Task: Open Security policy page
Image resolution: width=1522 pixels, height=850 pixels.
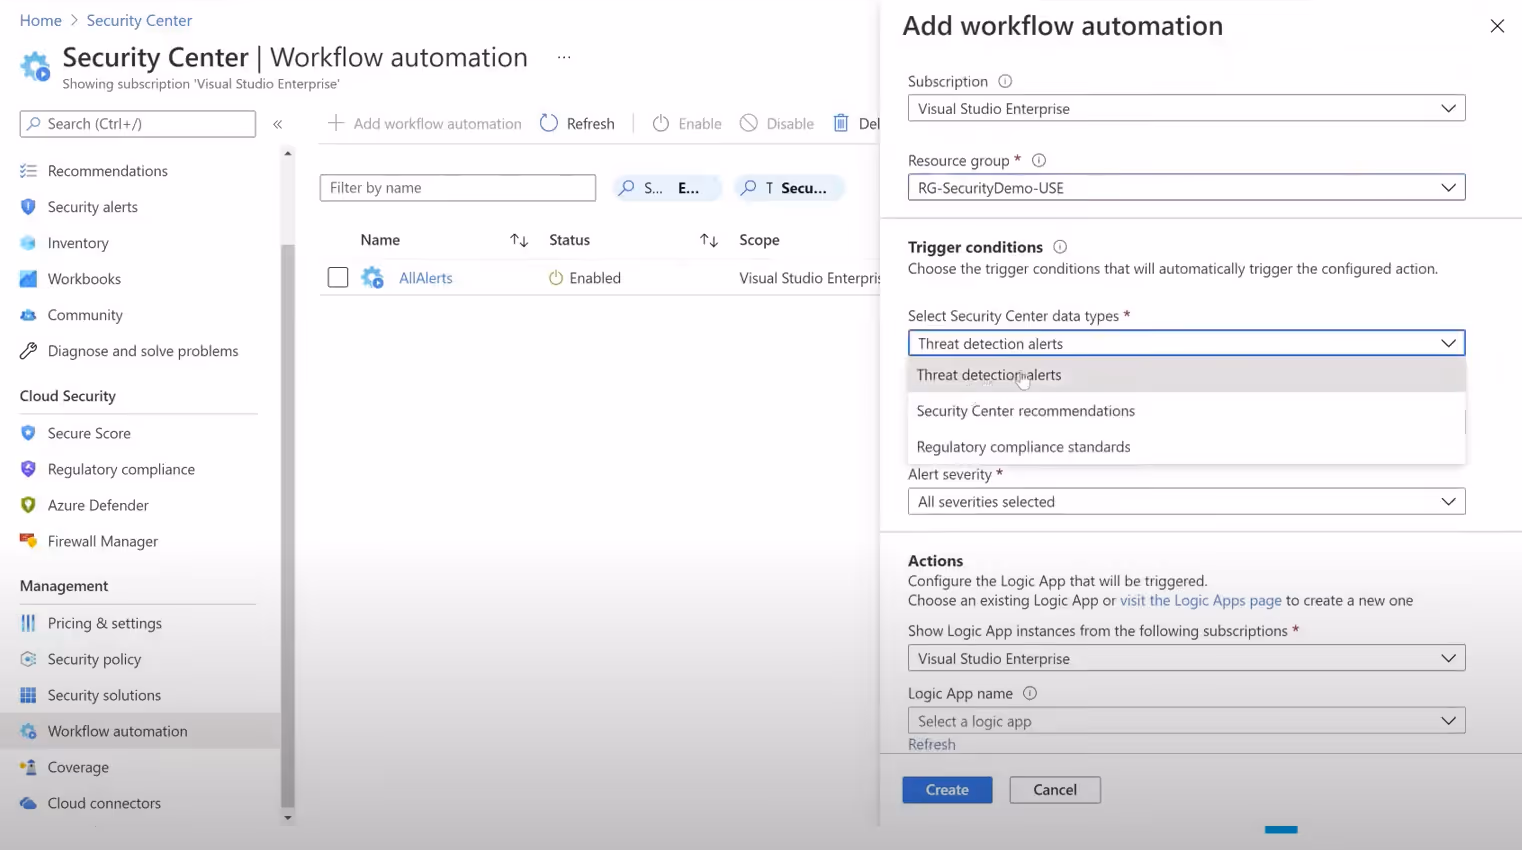Action: click(94, 659)
